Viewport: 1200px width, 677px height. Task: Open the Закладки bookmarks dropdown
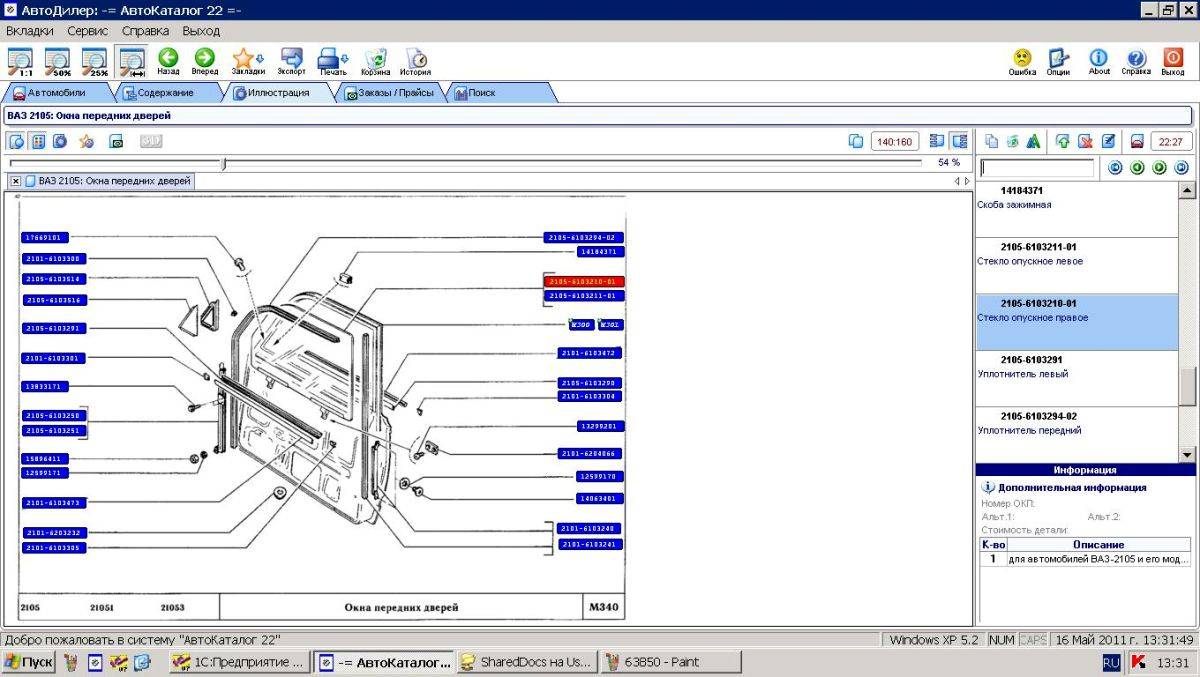click(248, 62)
